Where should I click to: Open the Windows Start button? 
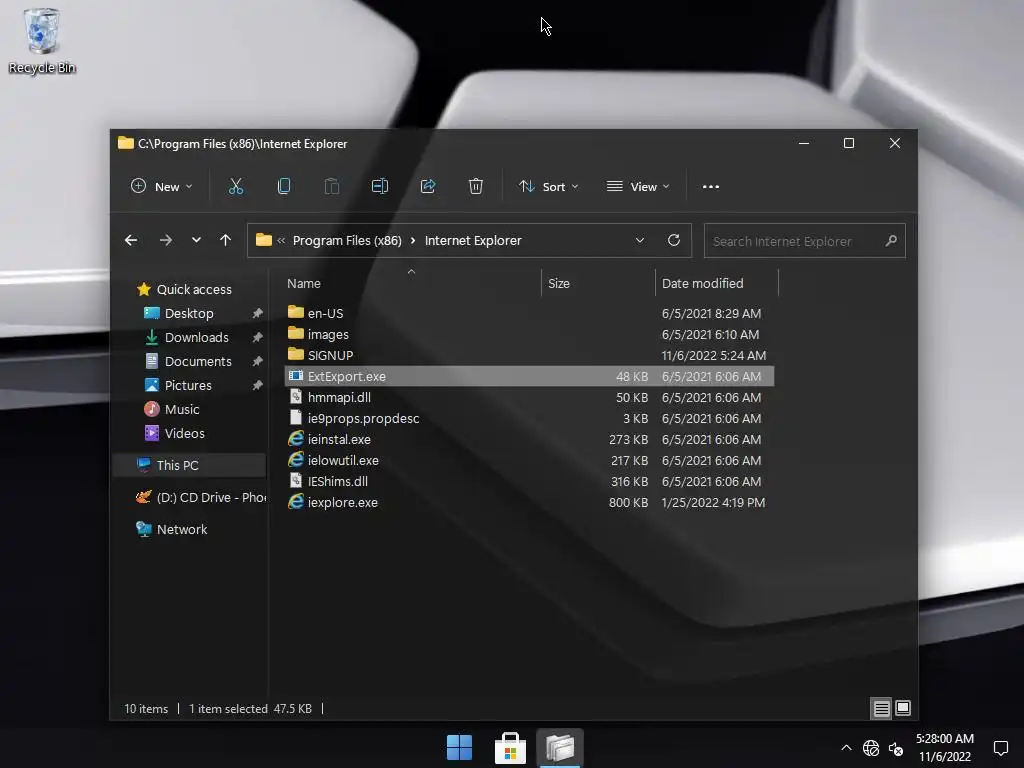pyautogui.click(x=460, y=748)
